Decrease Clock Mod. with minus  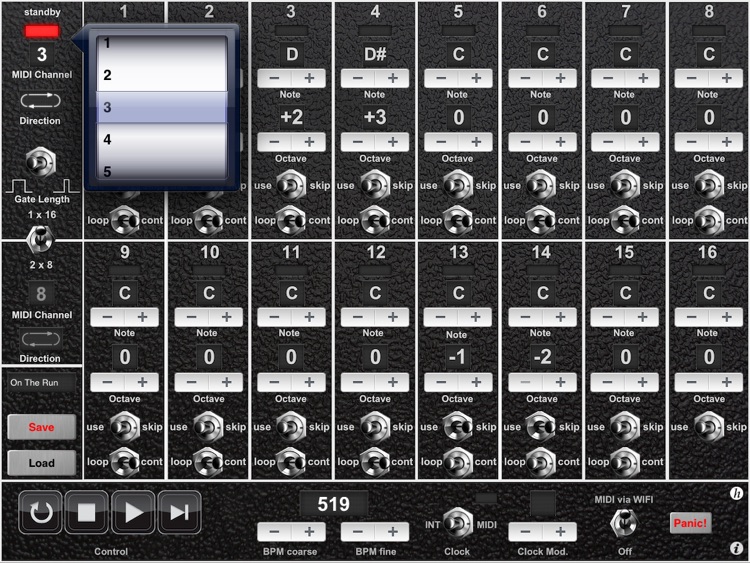(x=525, y=531)
